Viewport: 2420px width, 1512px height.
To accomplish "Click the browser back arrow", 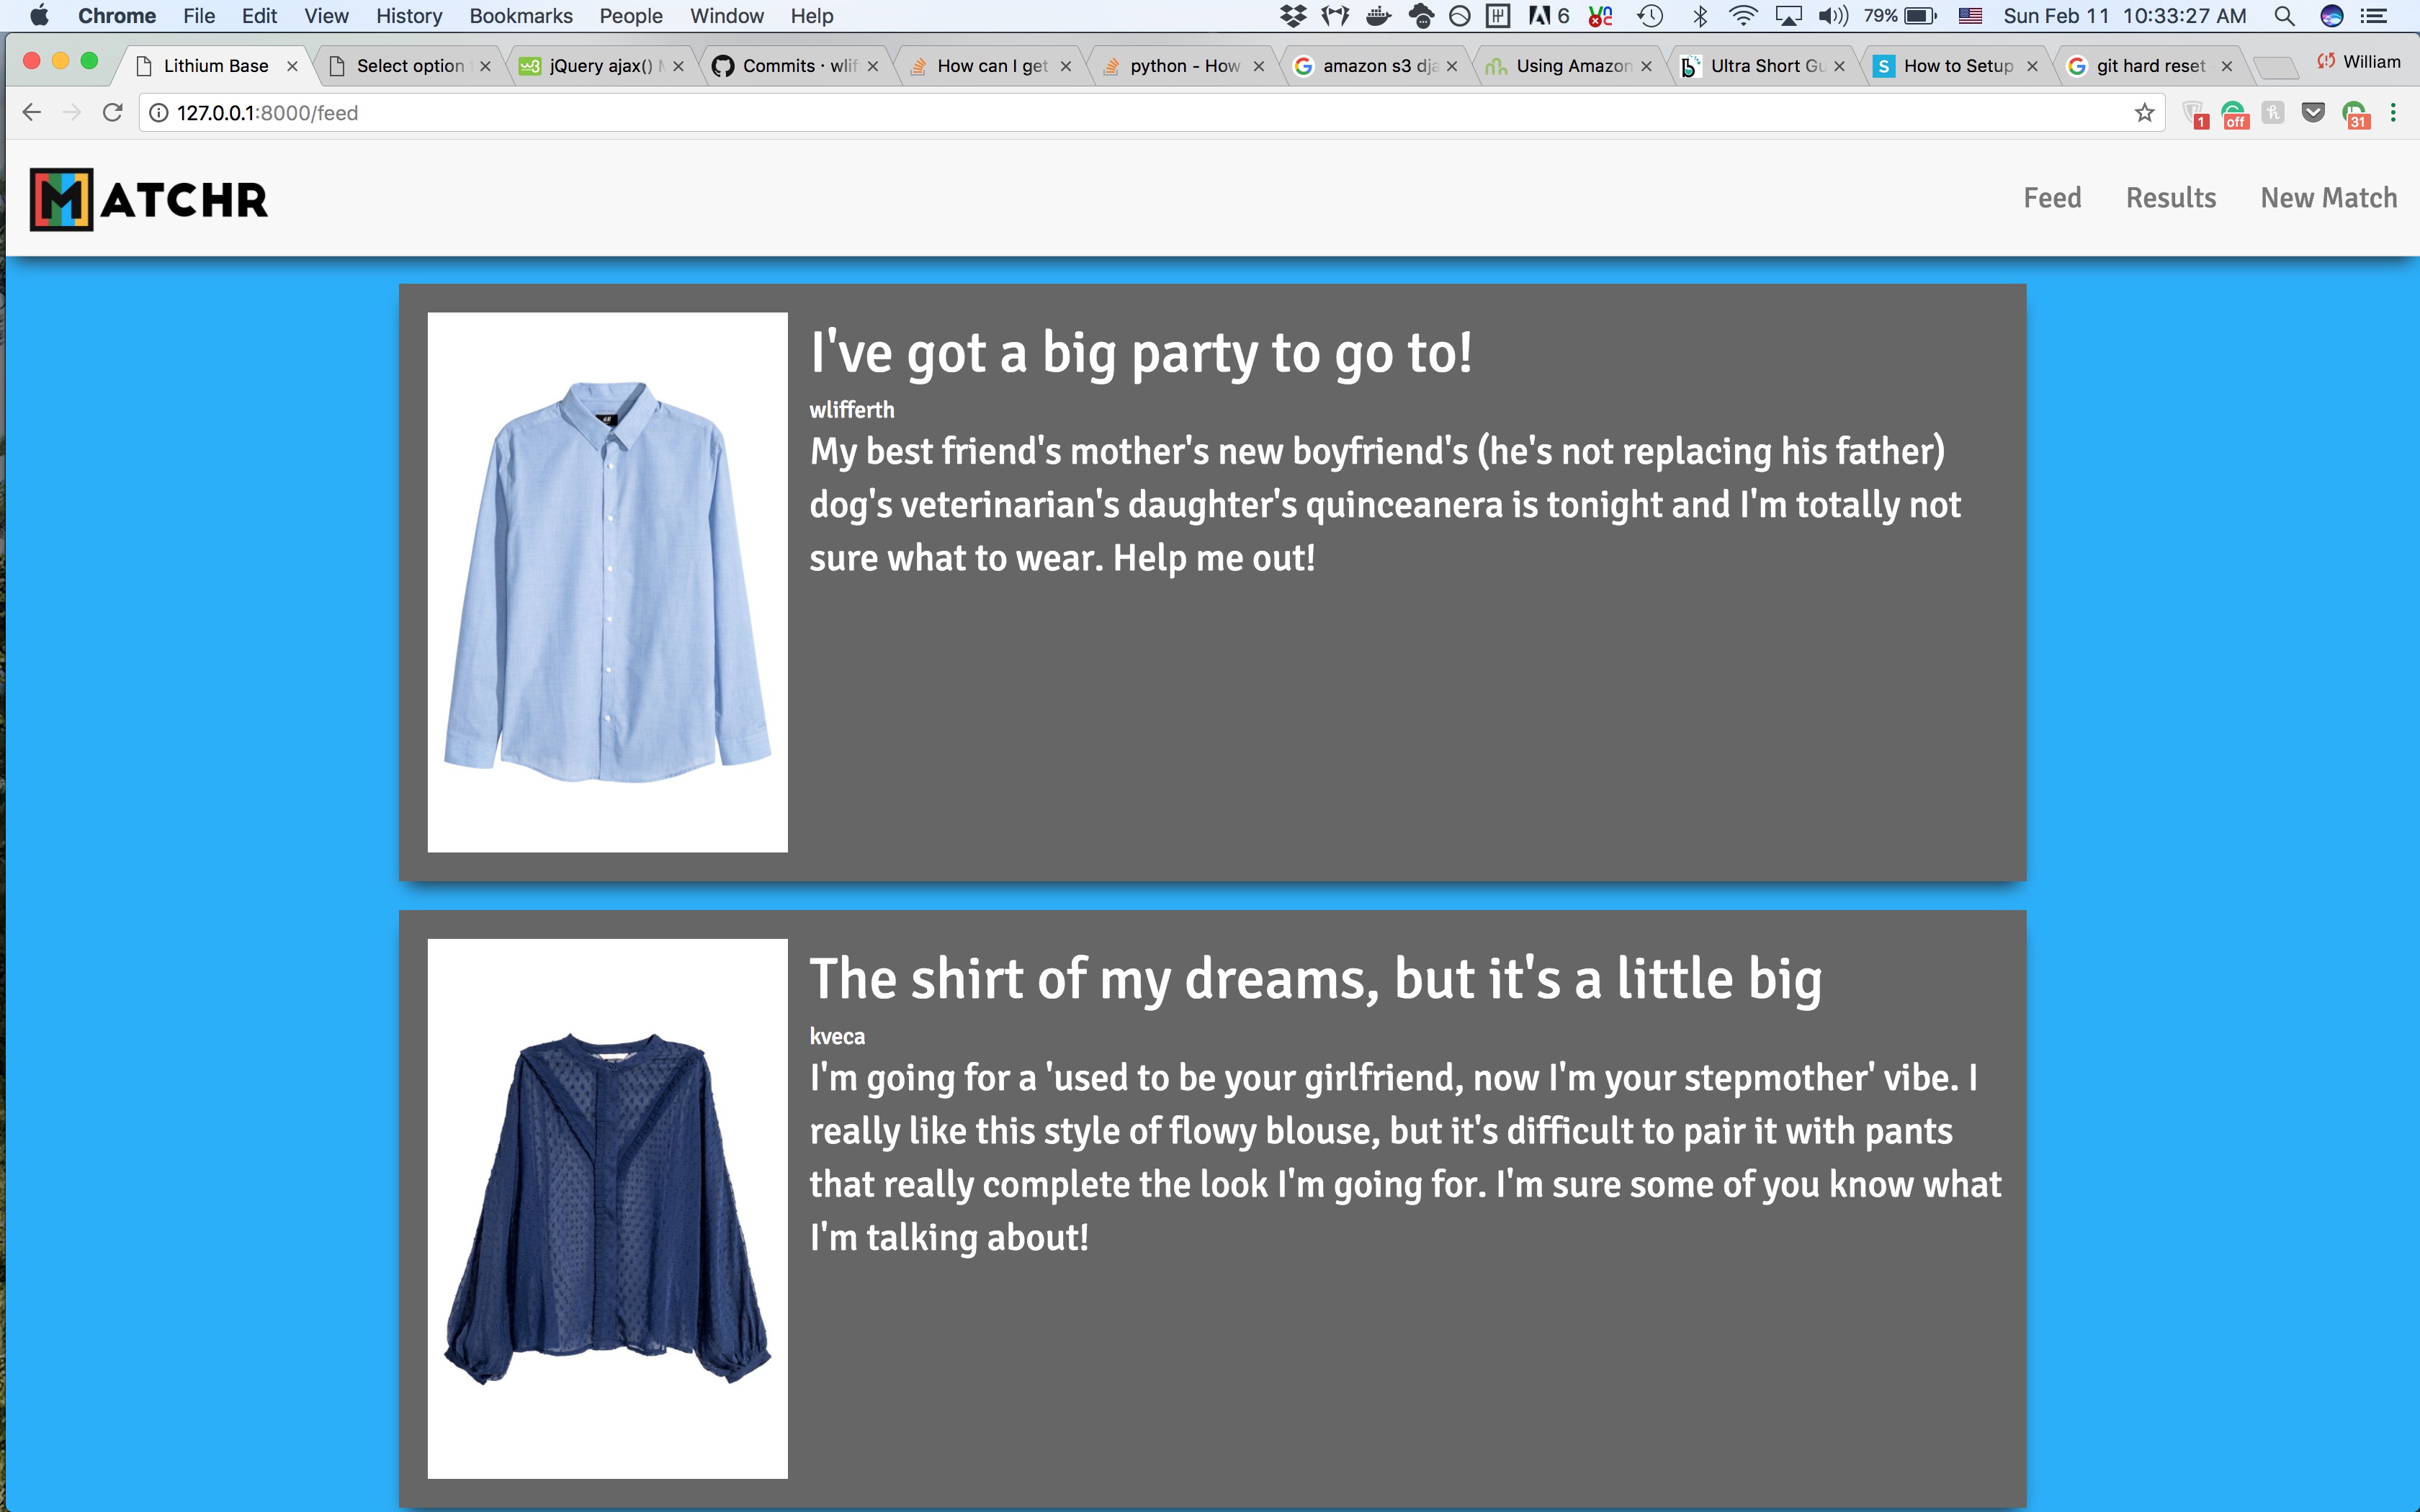I will (32, 113).
